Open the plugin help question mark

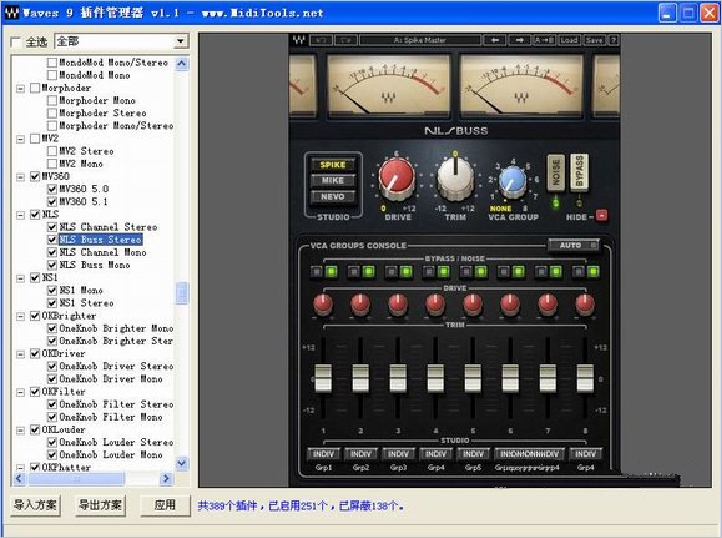(613, 41)
